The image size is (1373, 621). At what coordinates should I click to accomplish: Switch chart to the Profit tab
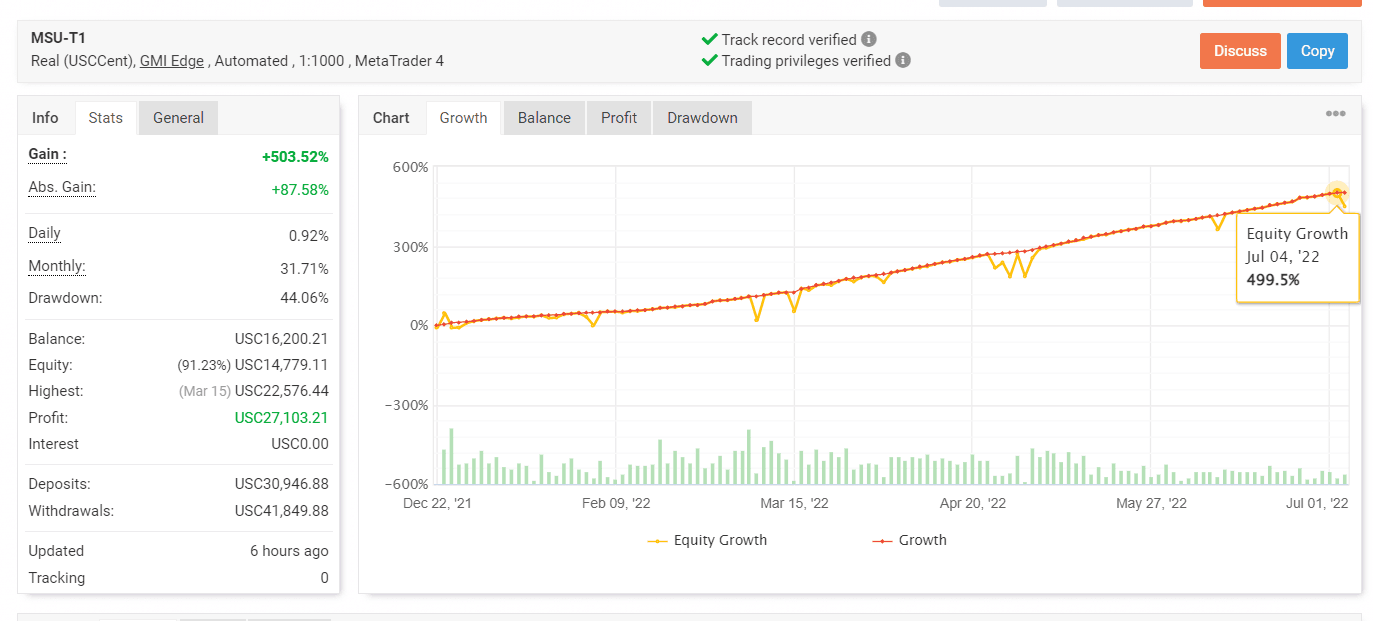(x=618, y=118)
